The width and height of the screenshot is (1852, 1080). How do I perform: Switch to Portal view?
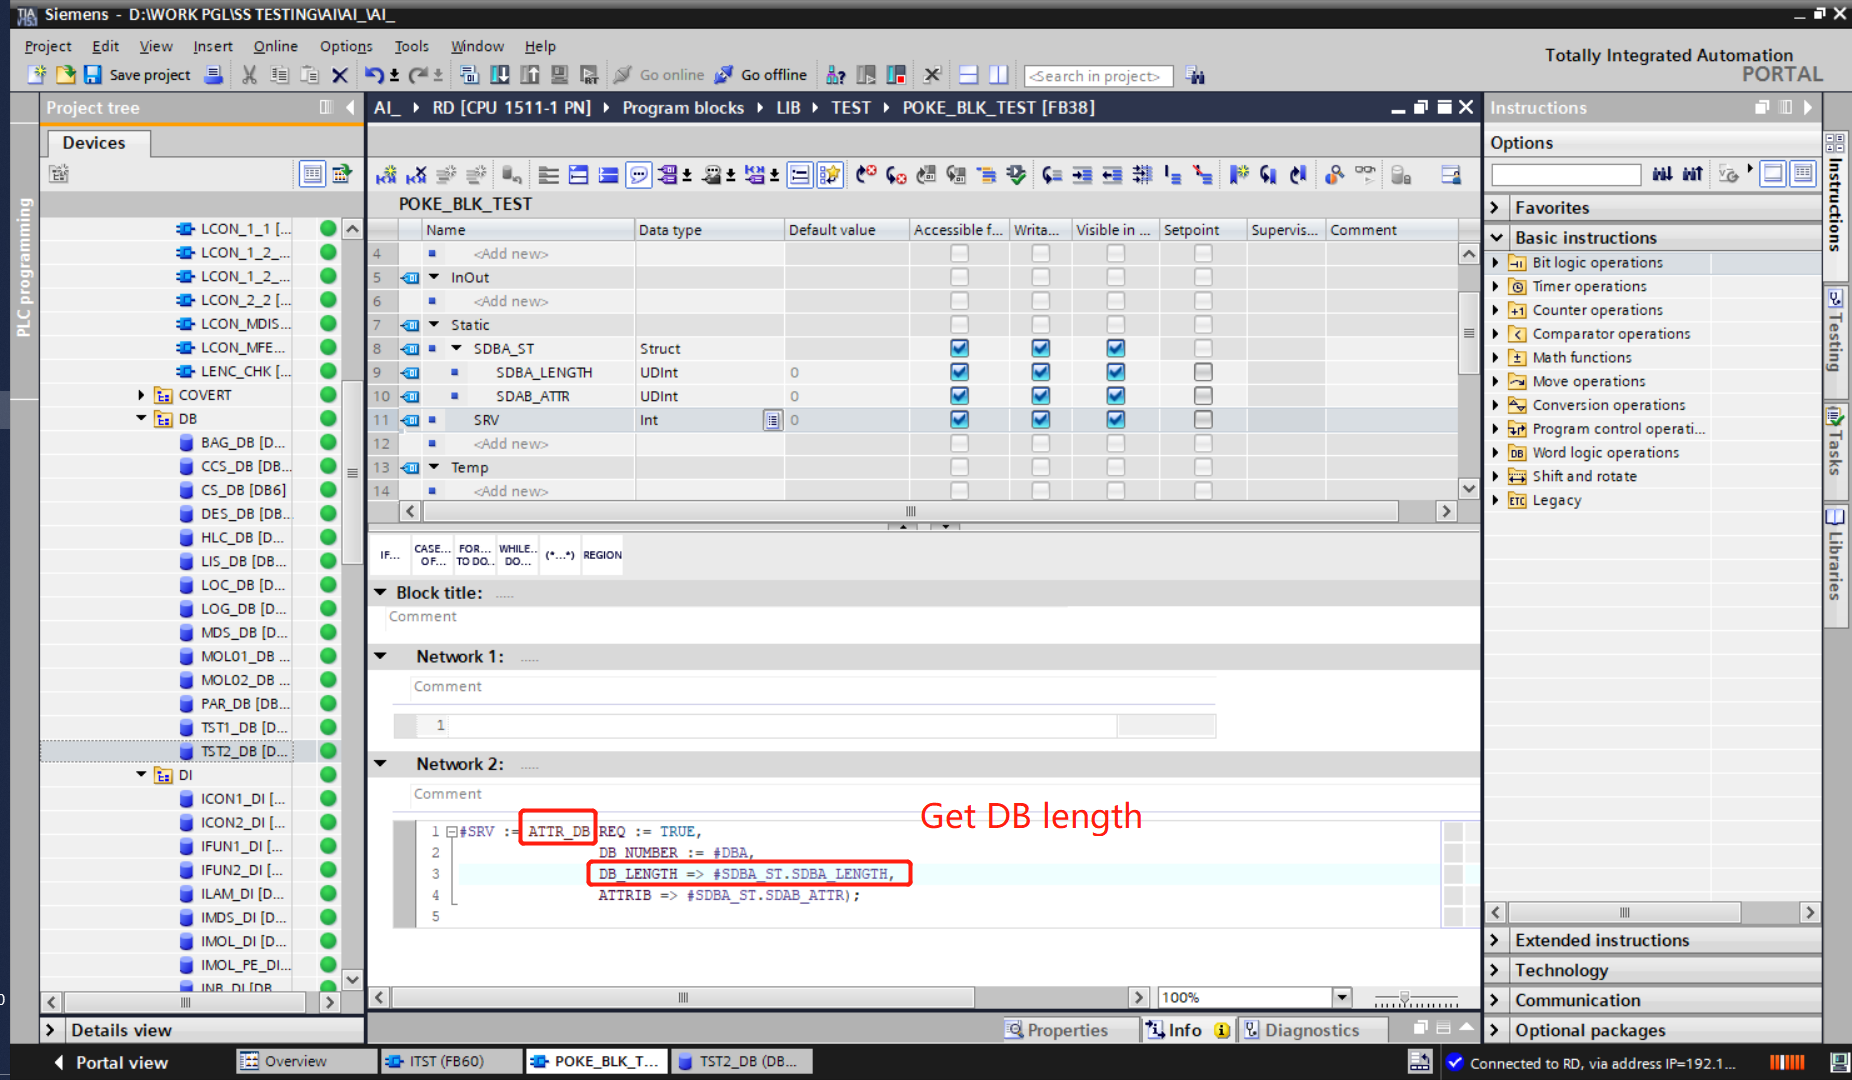tap(110, 1062)
